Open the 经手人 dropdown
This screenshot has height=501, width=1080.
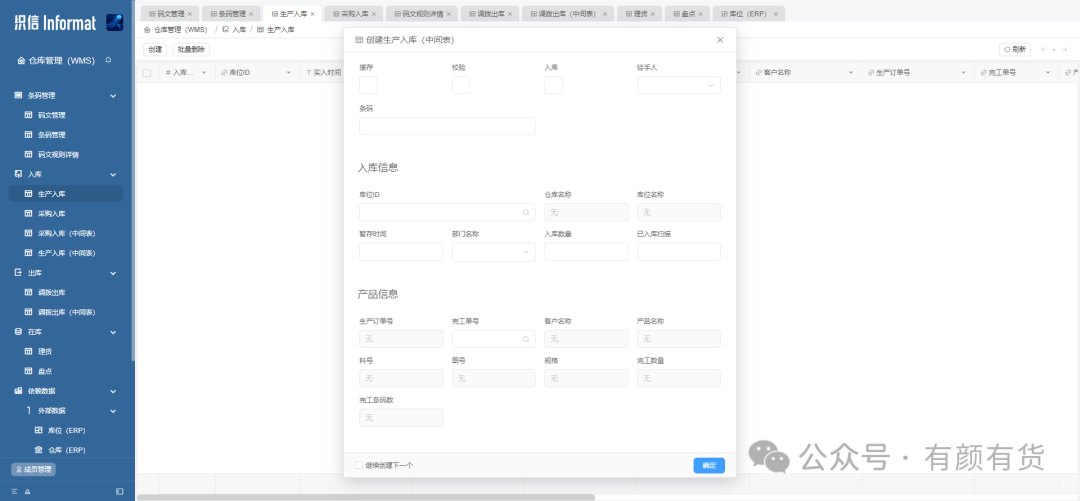[x=678, y=85]
